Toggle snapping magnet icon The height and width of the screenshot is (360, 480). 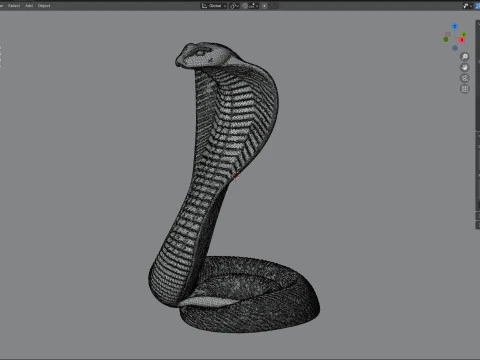(245, 6)
